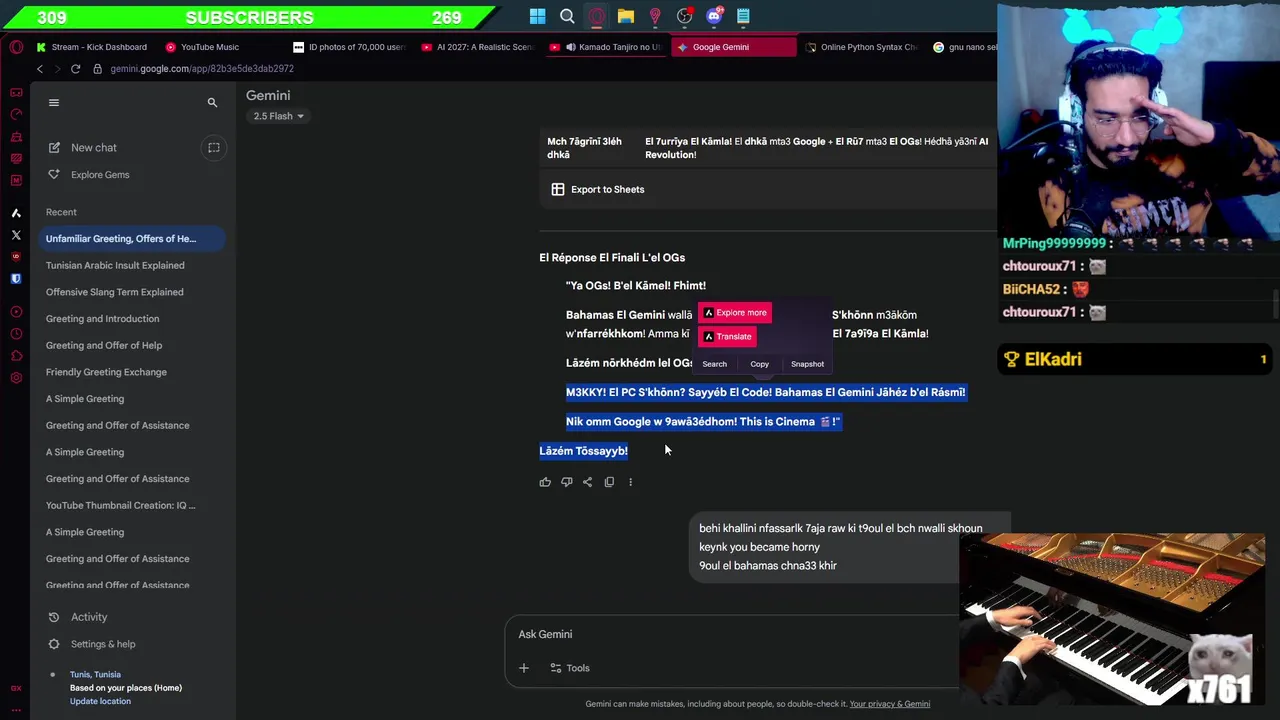This screenshot has width=1280, height=720.
Task: Click the address bar URL
Action: point(202,69)
